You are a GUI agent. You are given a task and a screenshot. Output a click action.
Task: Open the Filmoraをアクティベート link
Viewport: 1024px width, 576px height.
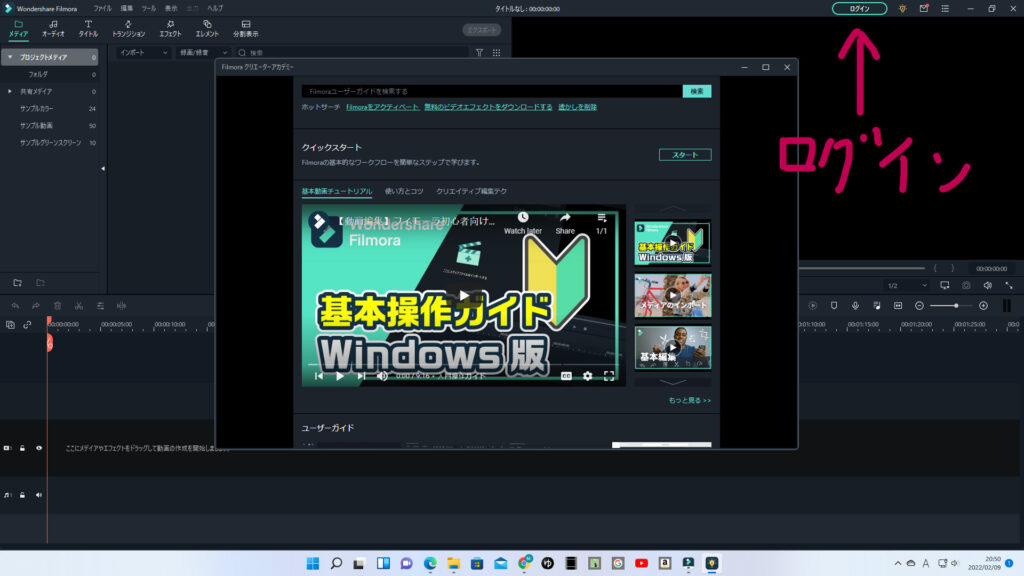tap(382, 107)
